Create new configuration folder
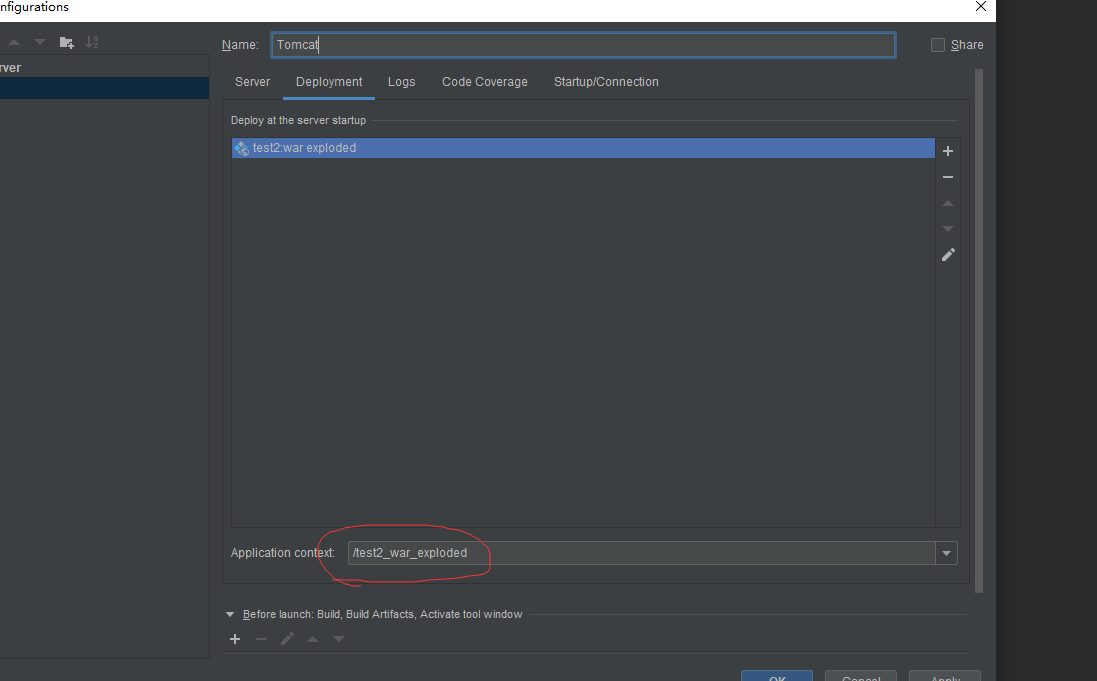 (67, 42)
